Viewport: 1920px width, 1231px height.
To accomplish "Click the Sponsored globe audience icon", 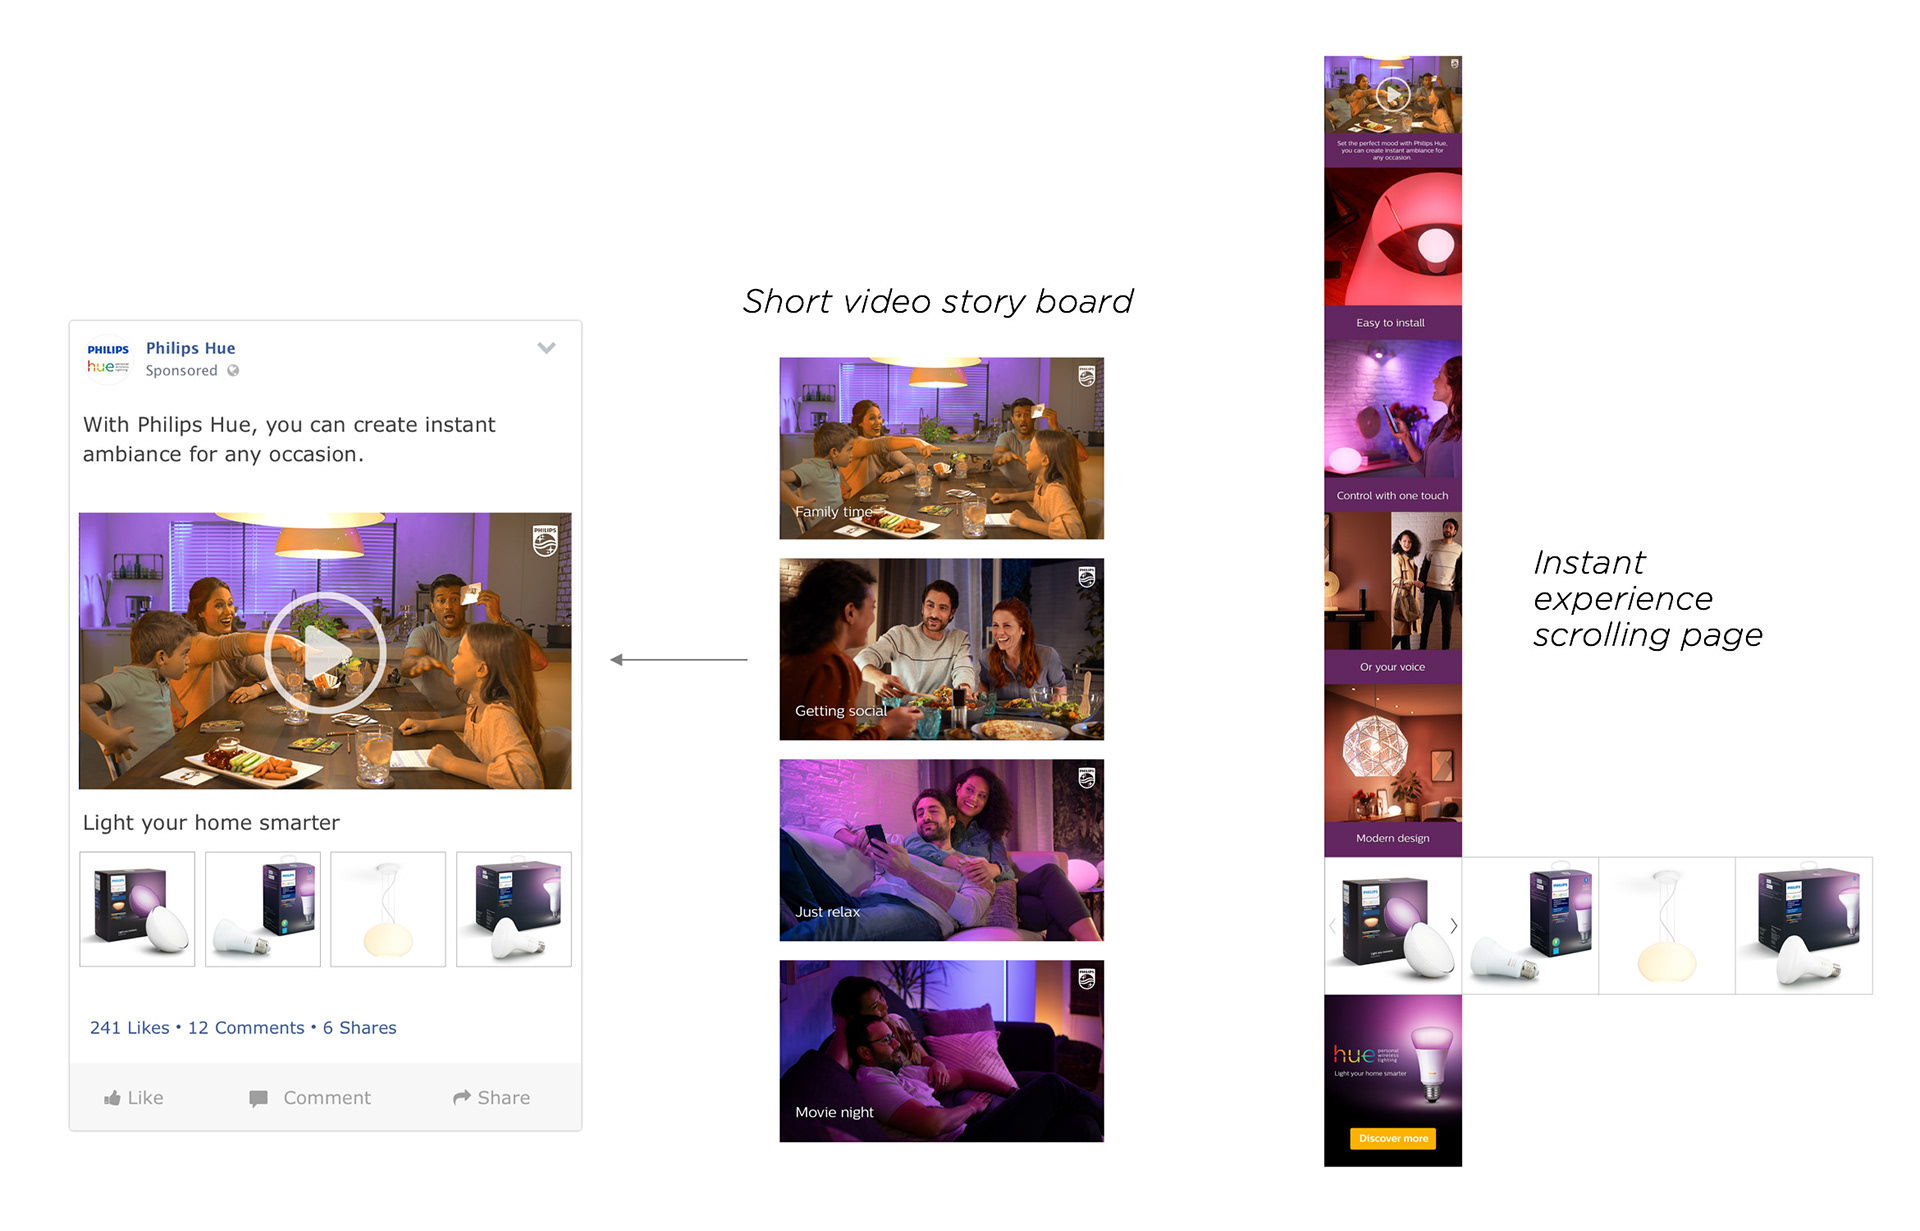I will [233, 370].
